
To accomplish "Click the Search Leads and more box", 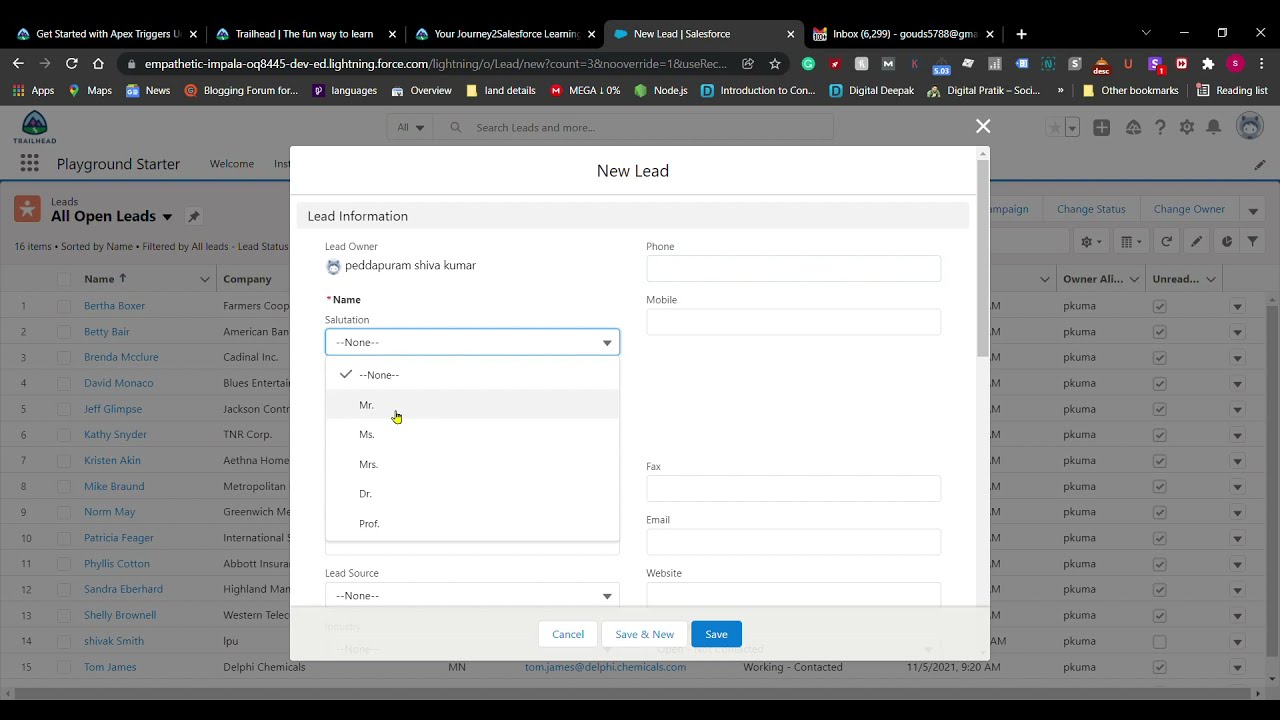I will point(640,127).
